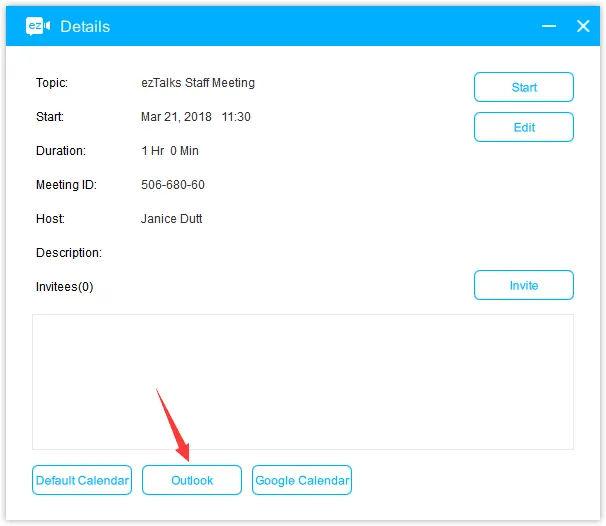The width and height of the screenshot is (606, 526).
Task: Click the Meeting ID label
Action: 66,185
